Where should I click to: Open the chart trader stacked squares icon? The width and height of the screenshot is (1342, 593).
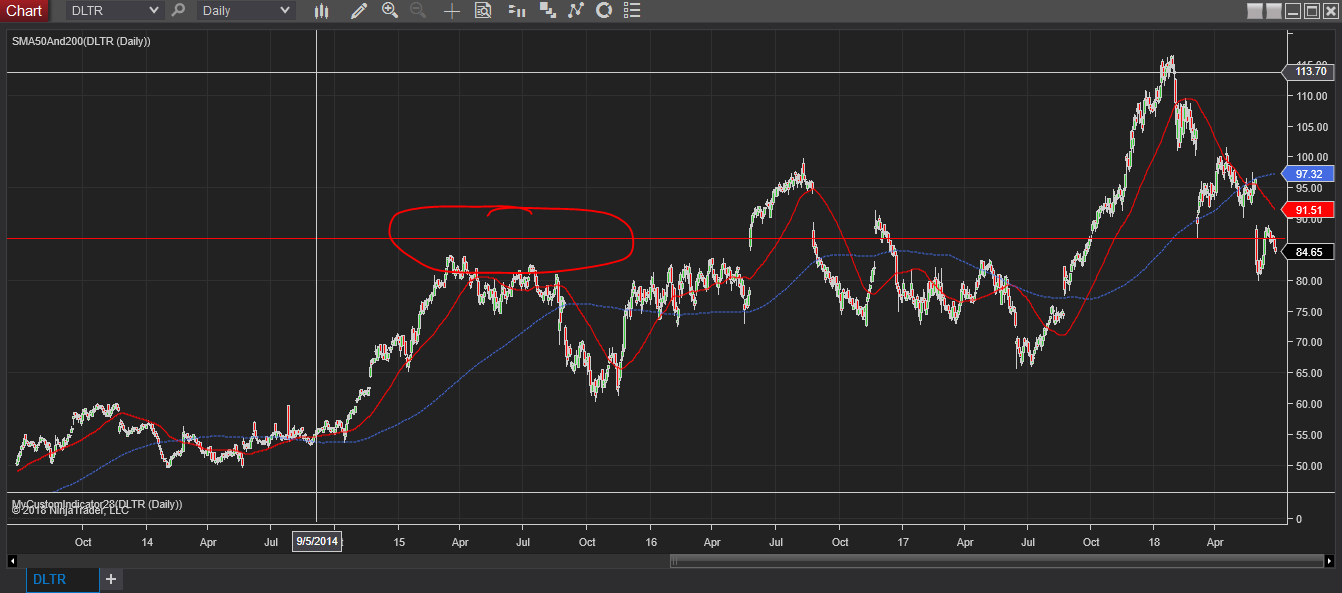click(547, 11)
